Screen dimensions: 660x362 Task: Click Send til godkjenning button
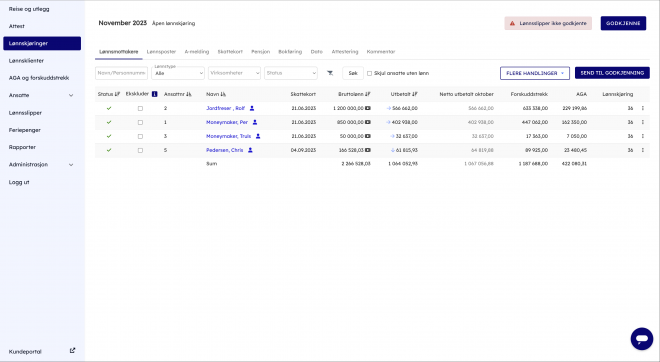(x=612, y=73)
